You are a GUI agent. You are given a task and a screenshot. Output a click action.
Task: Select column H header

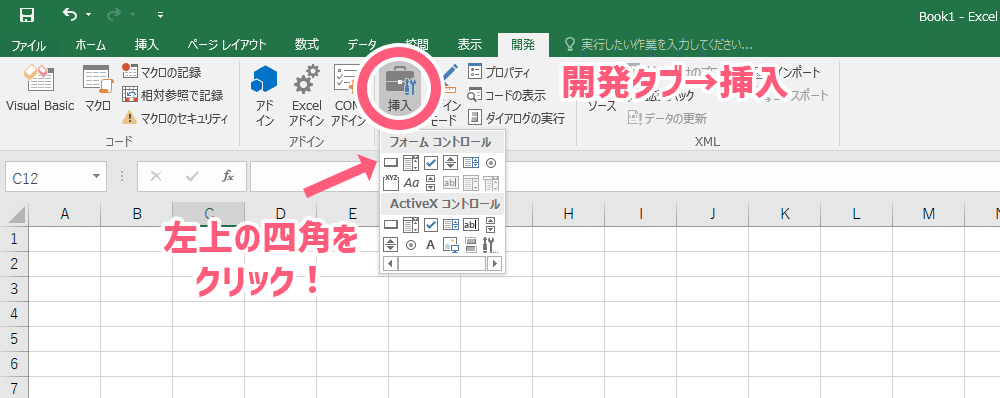tap(568, 214)
